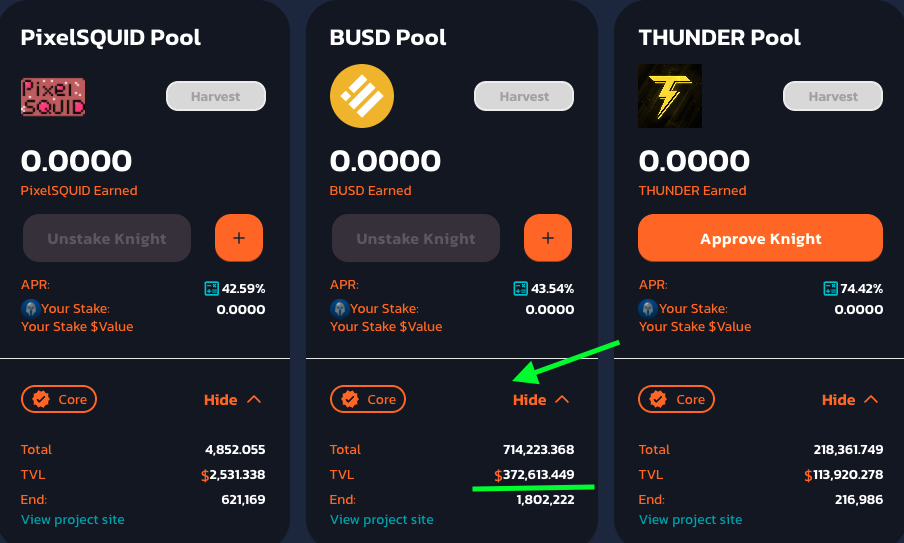Image resolution: width=904 pixels, height=543 pixels.
Task: Click knight helmet icon in THUNDER Pool
Action: pyautogui.click(x=648, y=309)
